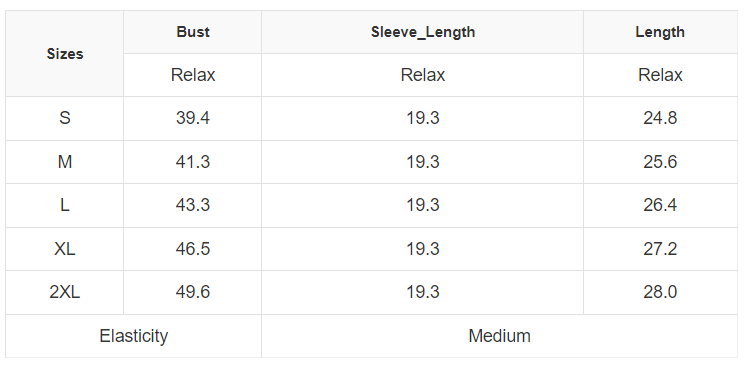The height and width of the screenshot is (366, 746).
Task: Choose the XL size row label
Action: click(x=65, y=249)
